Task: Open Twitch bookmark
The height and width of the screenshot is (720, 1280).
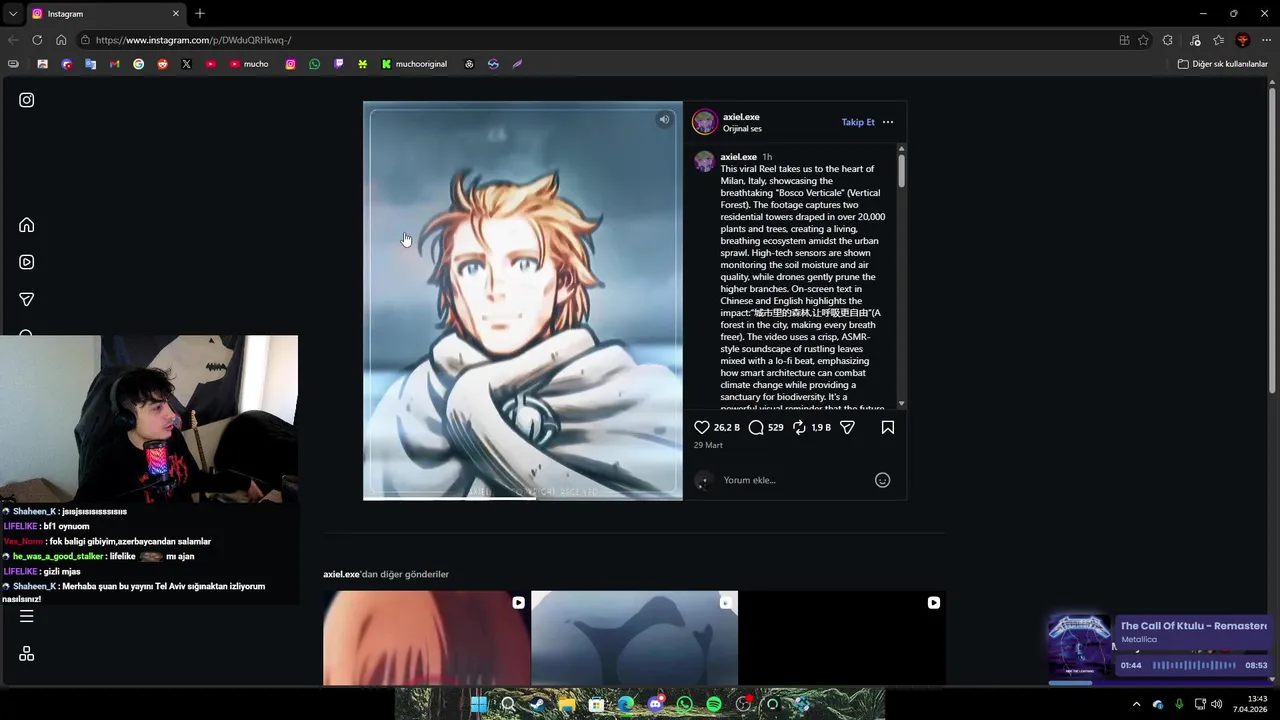Action: pyautogui.click(x=338, y=64)
